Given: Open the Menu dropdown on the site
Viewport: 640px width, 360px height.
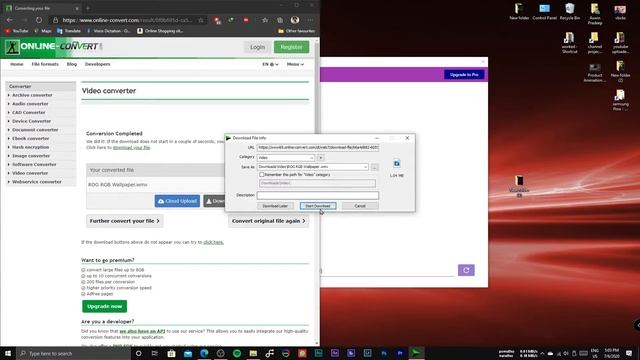Looking at the screenshot, I should 295,64.
